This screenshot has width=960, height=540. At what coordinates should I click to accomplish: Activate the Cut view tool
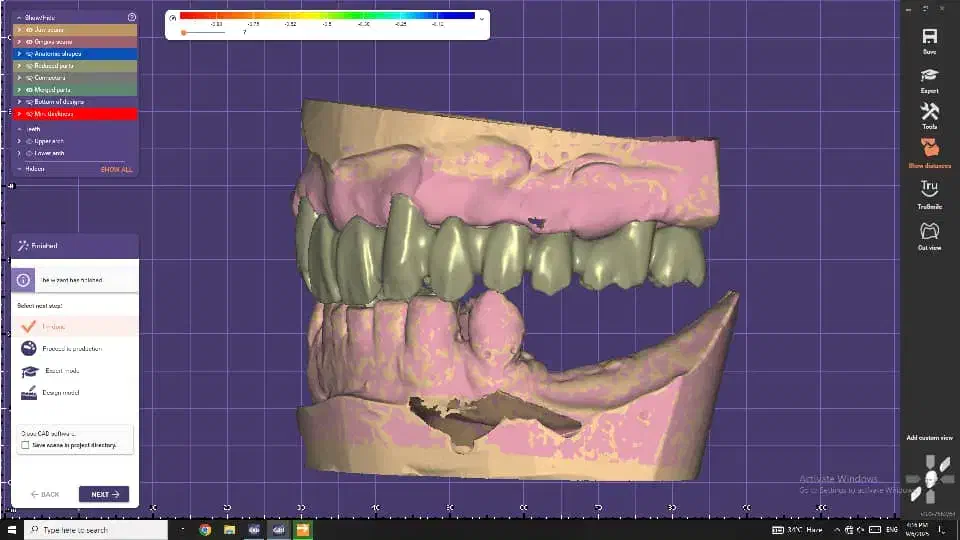coord(929,231)
